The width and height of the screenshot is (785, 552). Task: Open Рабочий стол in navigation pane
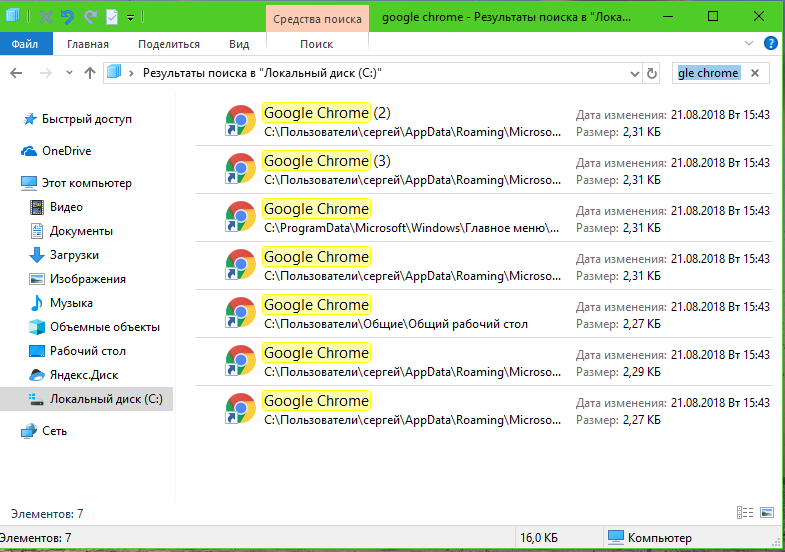pyautogui.click(x=88, y=351)
